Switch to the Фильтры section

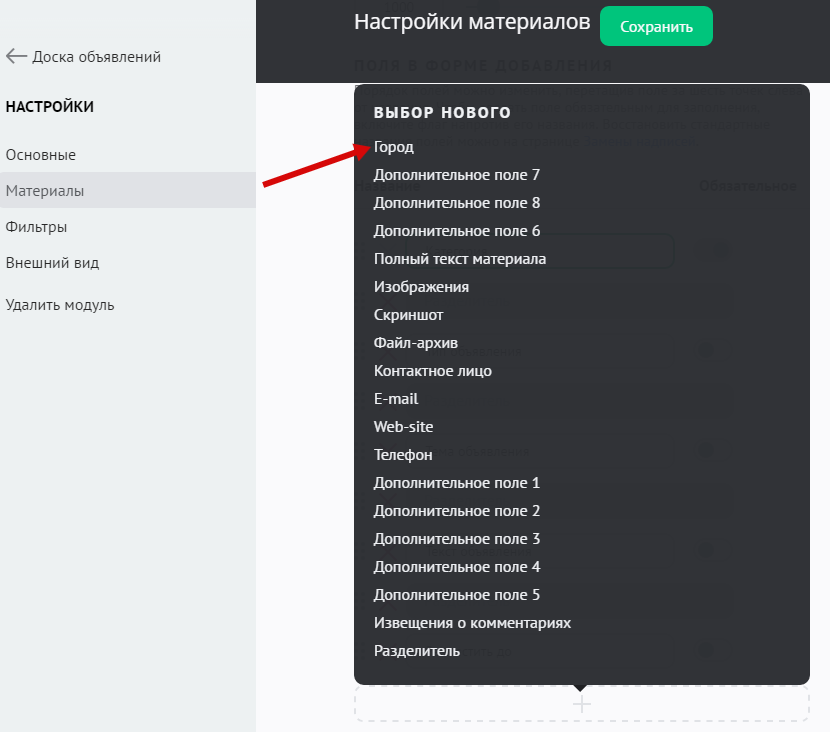point(37,227)
